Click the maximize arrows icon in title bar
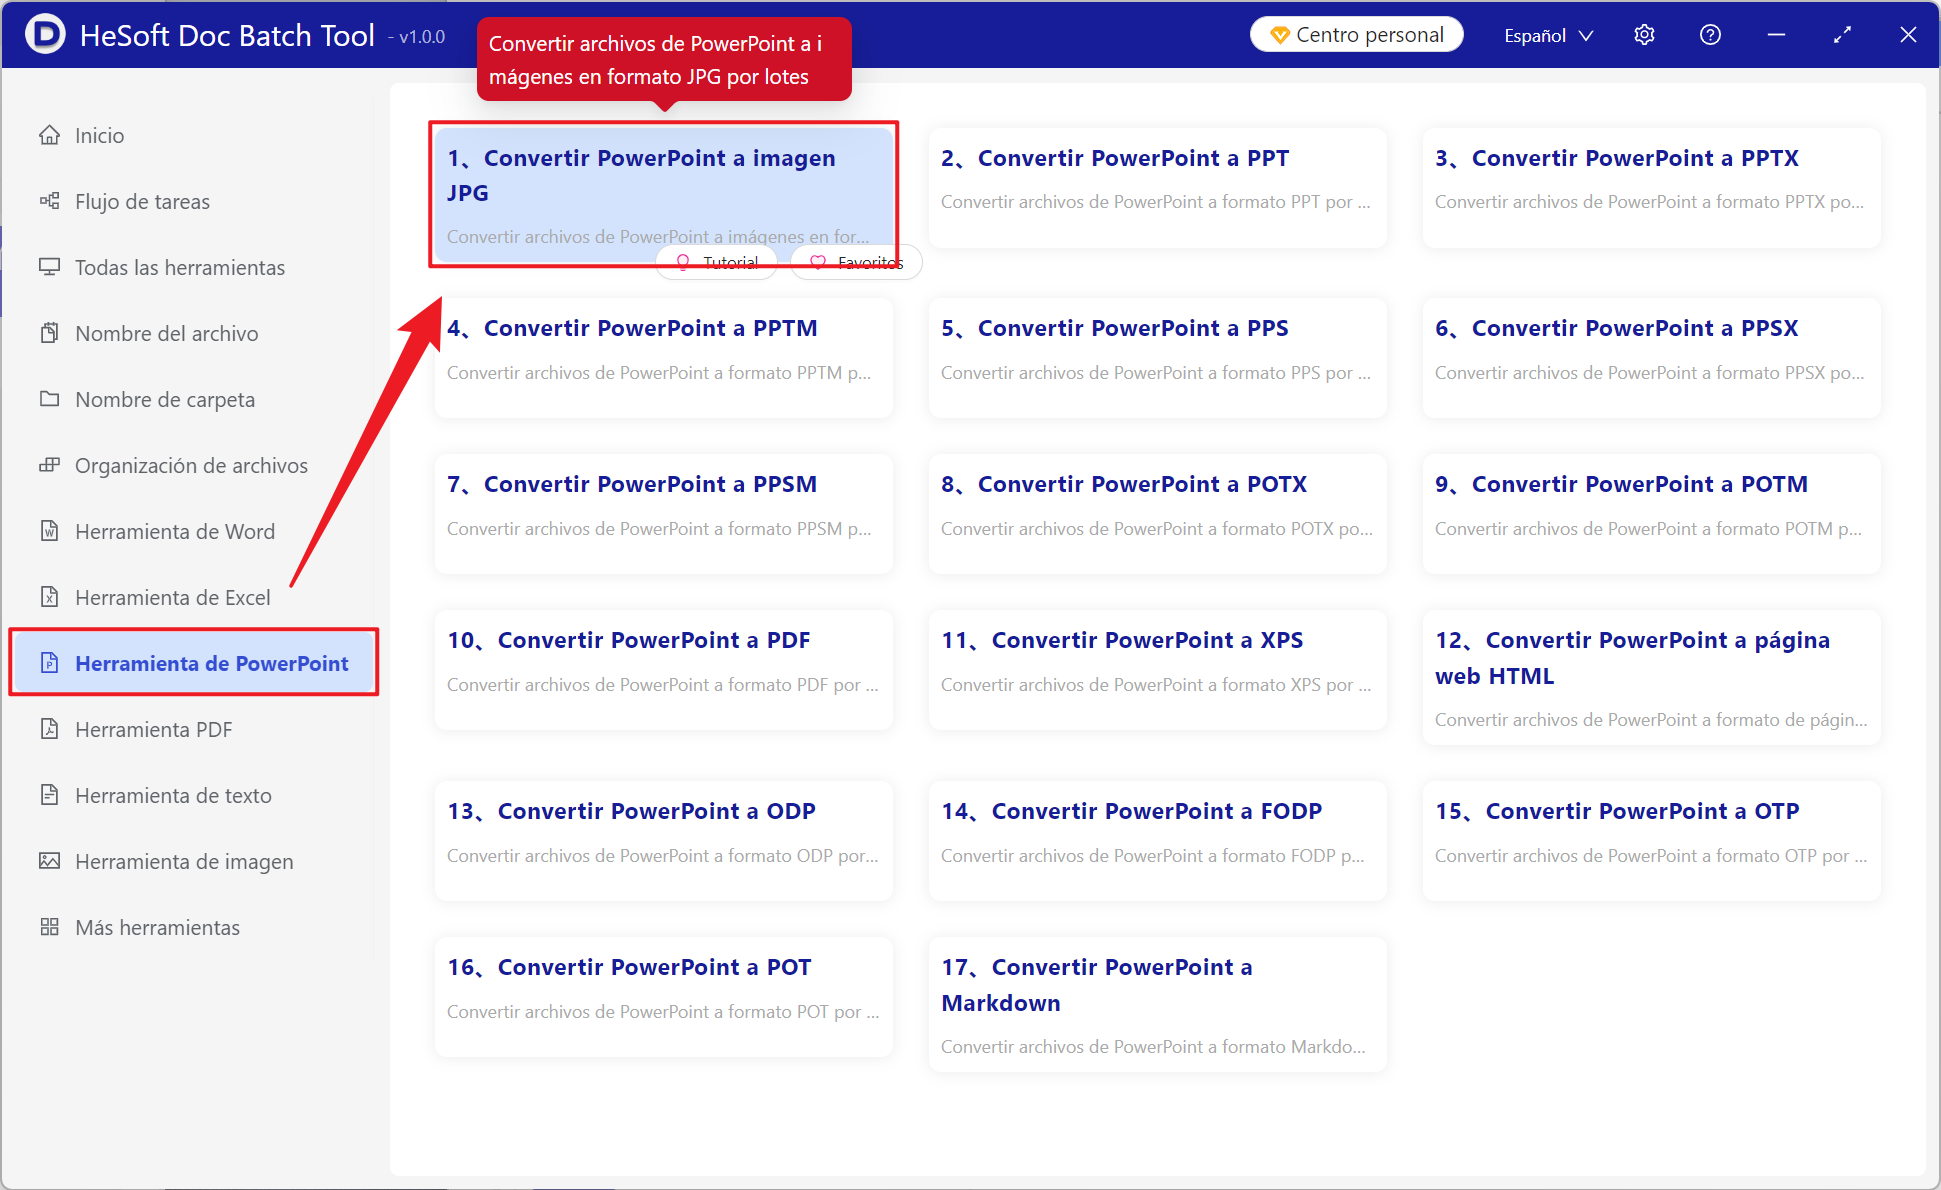1941x1190 pixels. coord(1842,35)
